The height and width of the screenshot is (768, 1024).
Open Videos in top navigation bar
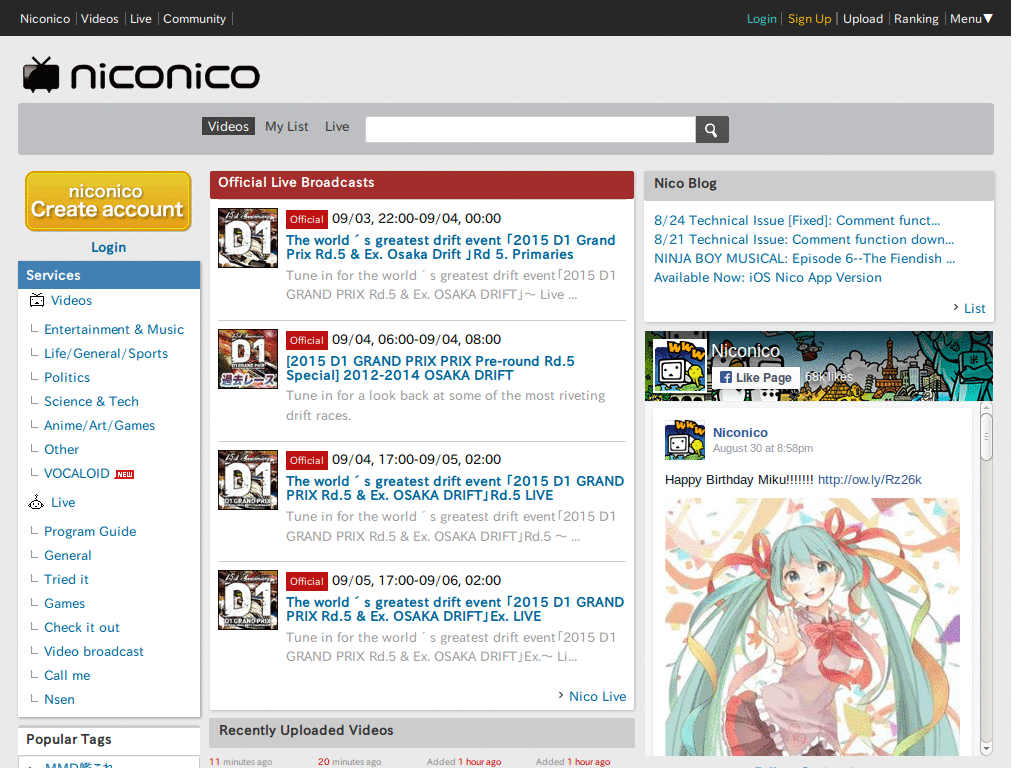[x=100, y=19]
